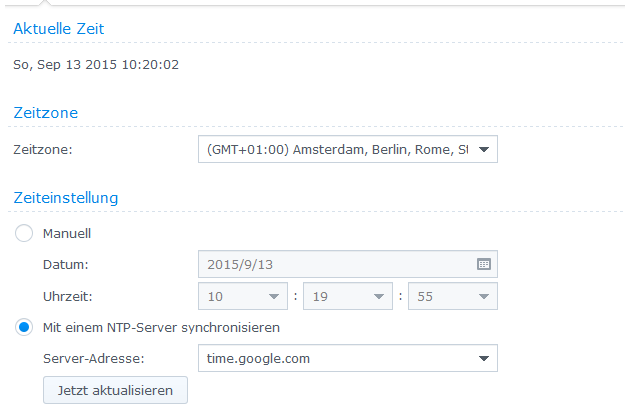Click the Aktuelle Zeit section heading
This screenshot has width=625, height=415.
[58, 29]
